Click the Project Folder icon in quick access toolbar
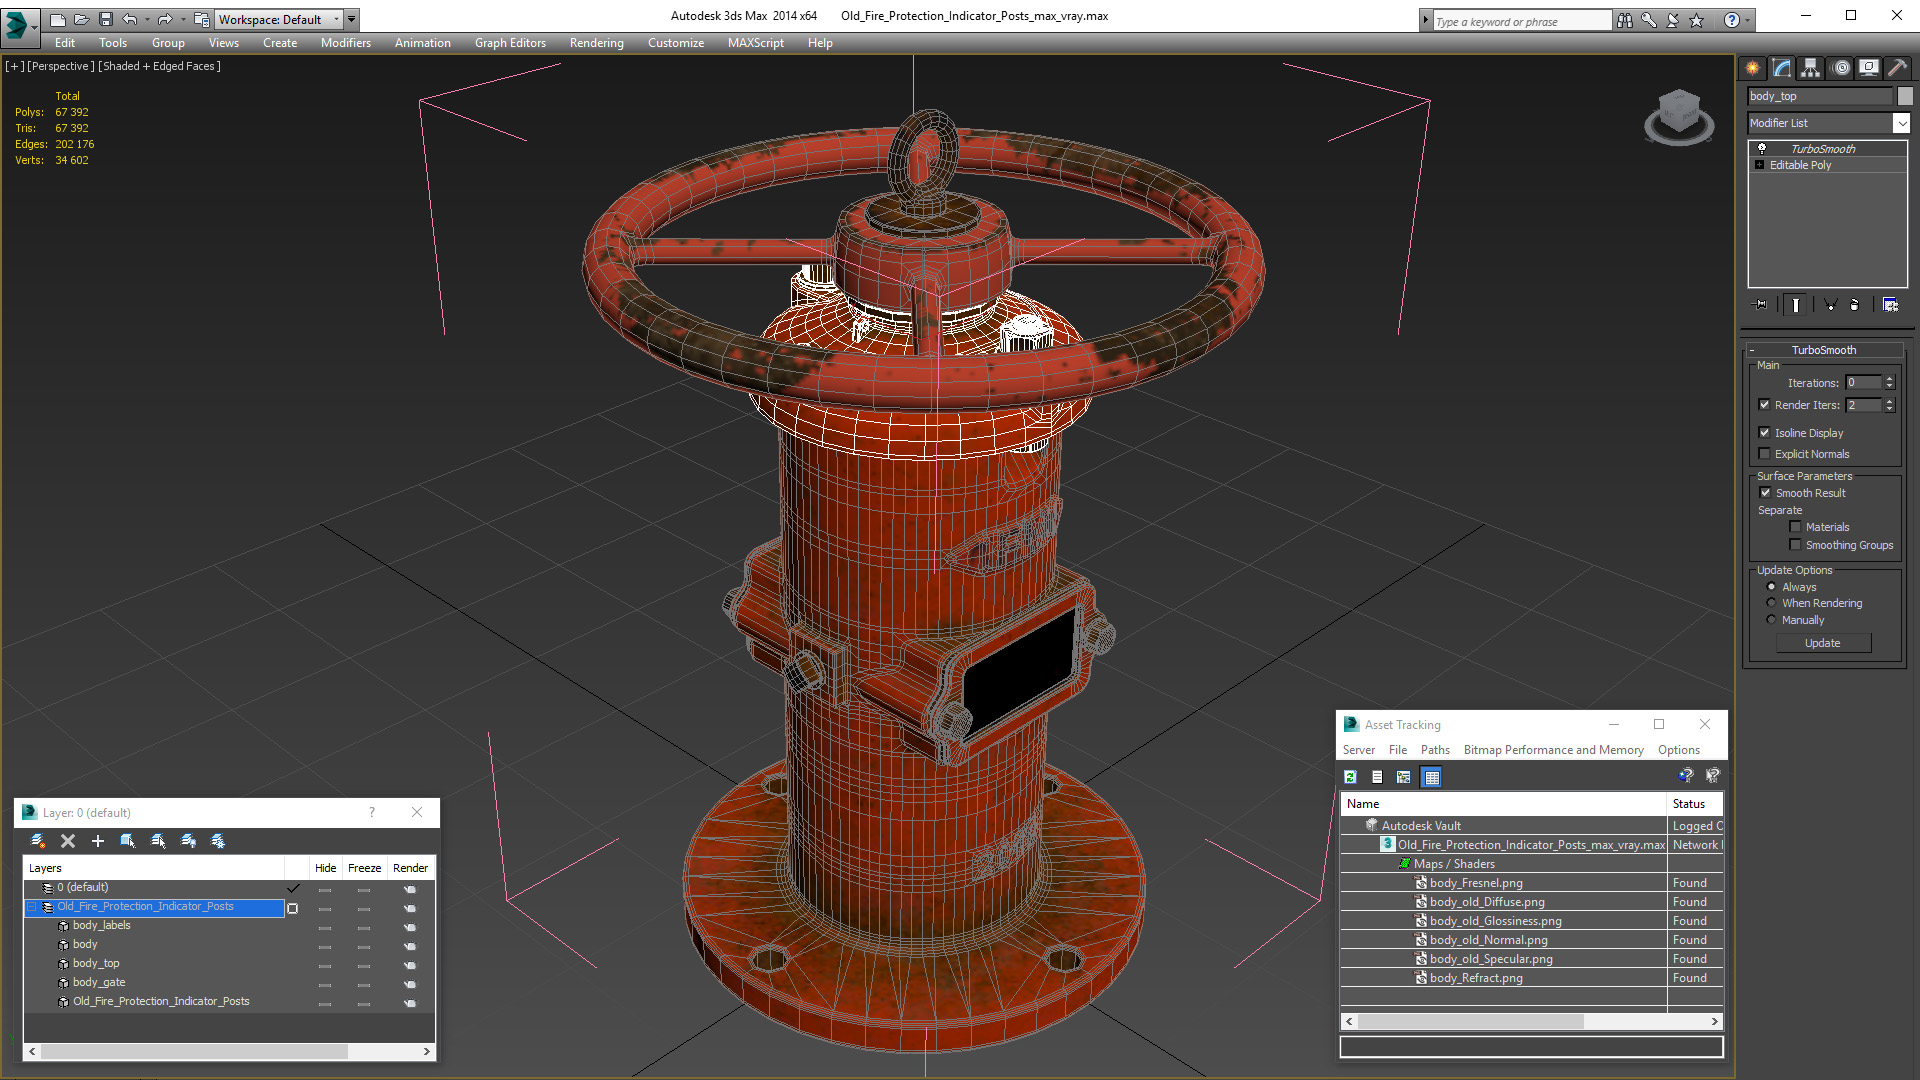The height and width of the screenshot is (1080, 1920). 202,19
